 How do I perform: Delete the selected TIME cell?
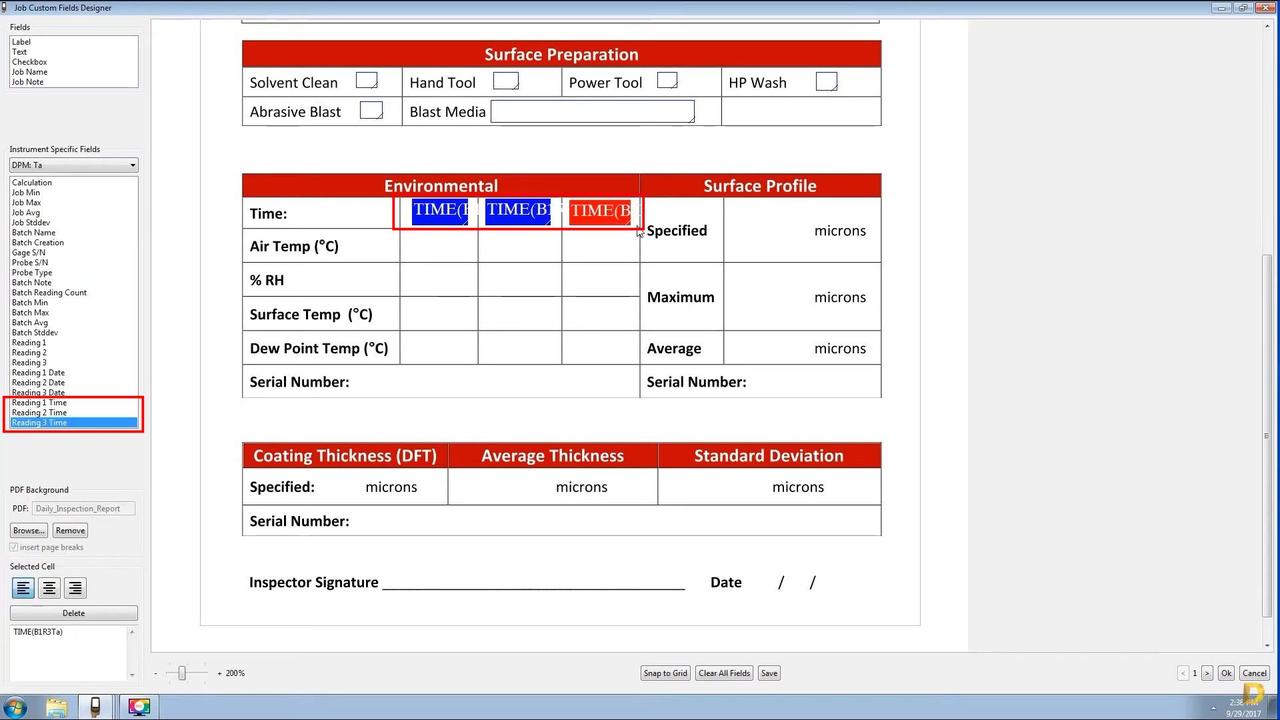click(x=73, y=612)
